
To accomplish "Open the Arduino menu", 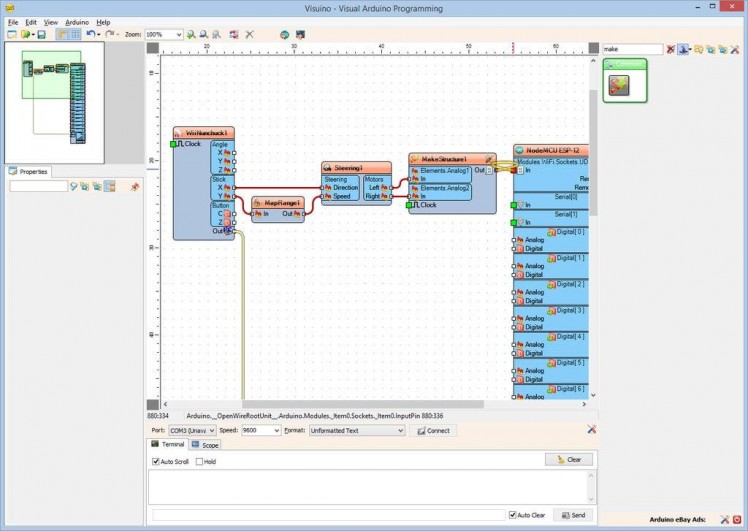I will pos(77,21).
